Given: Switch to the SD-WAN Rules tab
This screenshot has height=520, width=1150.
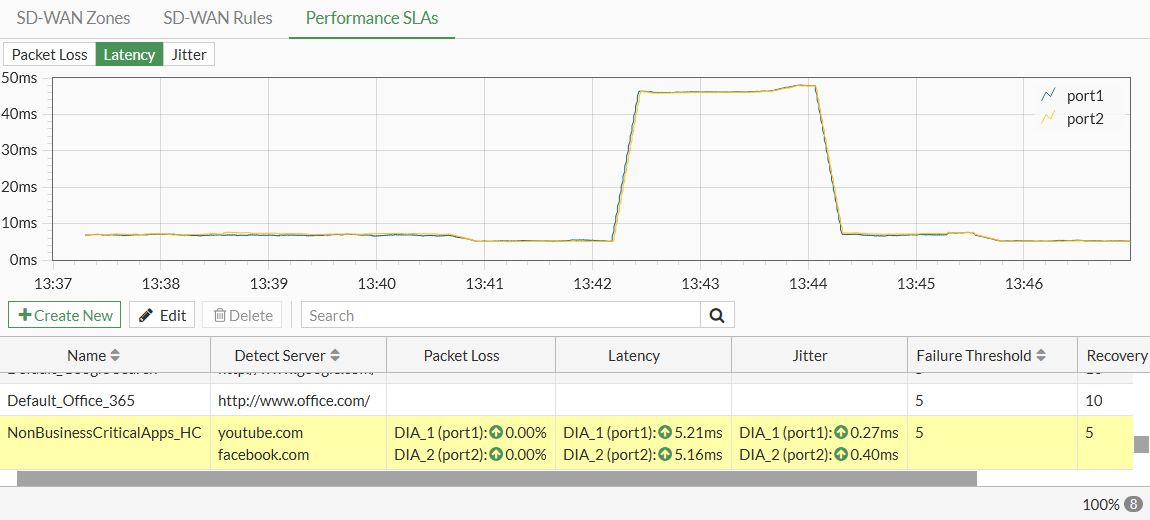Looking at the screenshot, I should pyautogui.click(x=217, y=18).
